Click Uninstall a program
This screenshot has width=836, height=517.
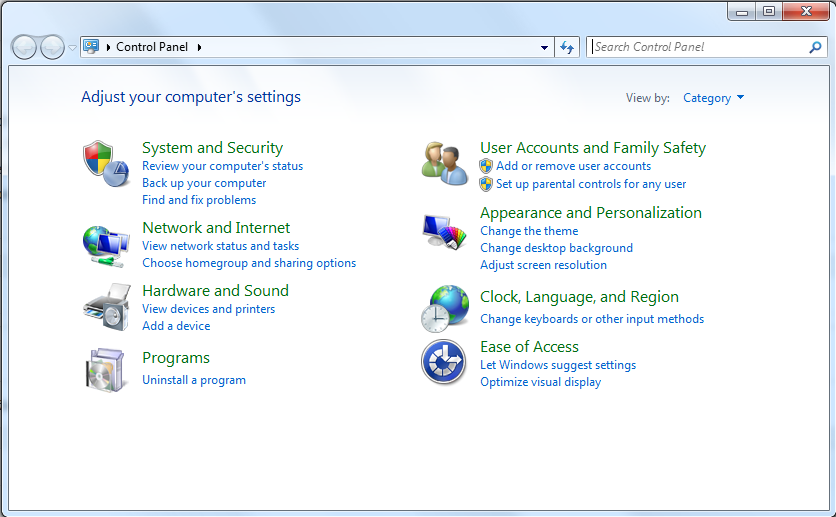point(194,380)
